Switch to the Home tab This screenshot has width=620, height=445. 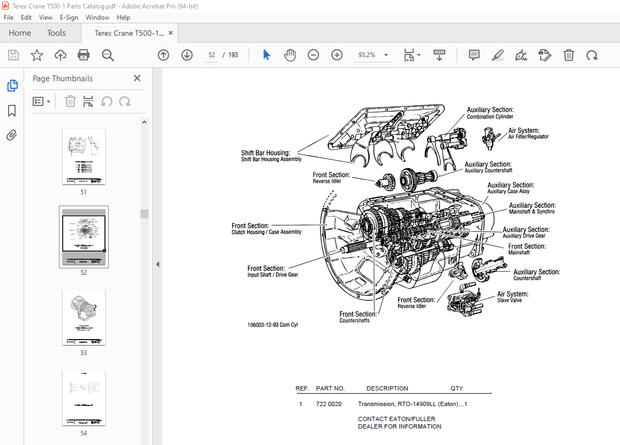click(x=20, y=33)
